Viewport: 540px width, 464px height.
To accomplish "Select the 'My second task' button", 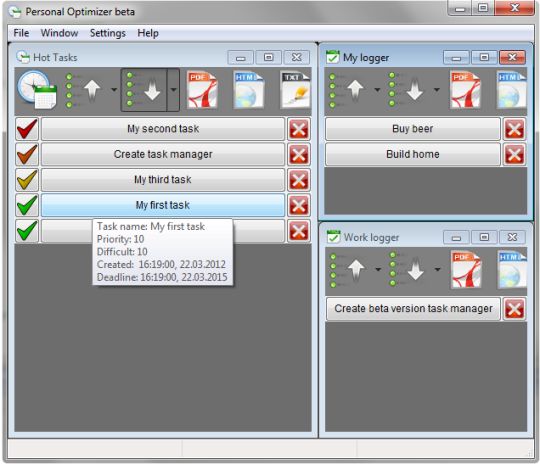I will coord(163,129).
